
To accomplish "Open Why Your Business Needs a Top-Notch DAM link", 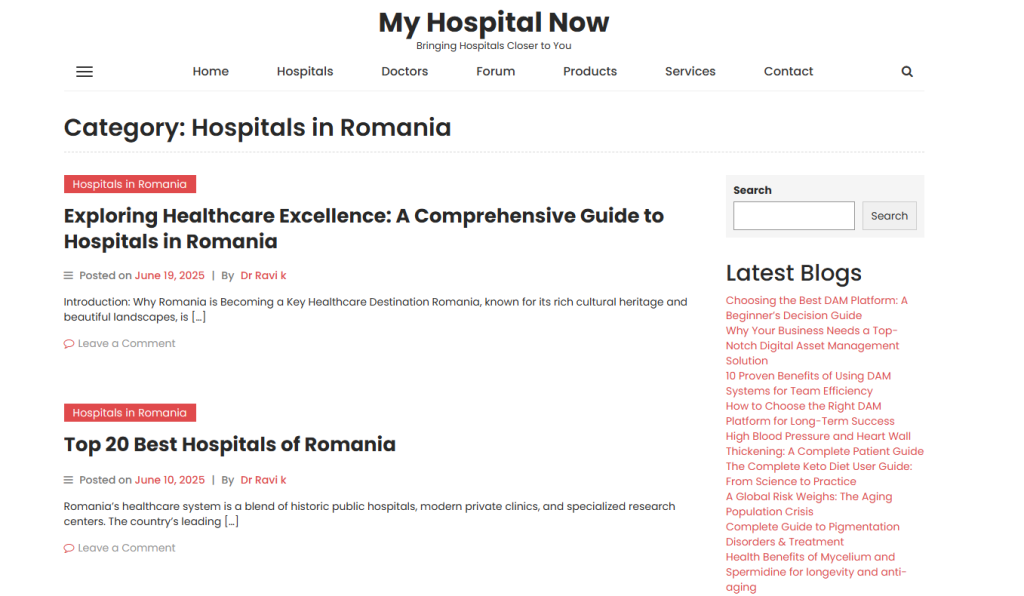I will 812,345.
